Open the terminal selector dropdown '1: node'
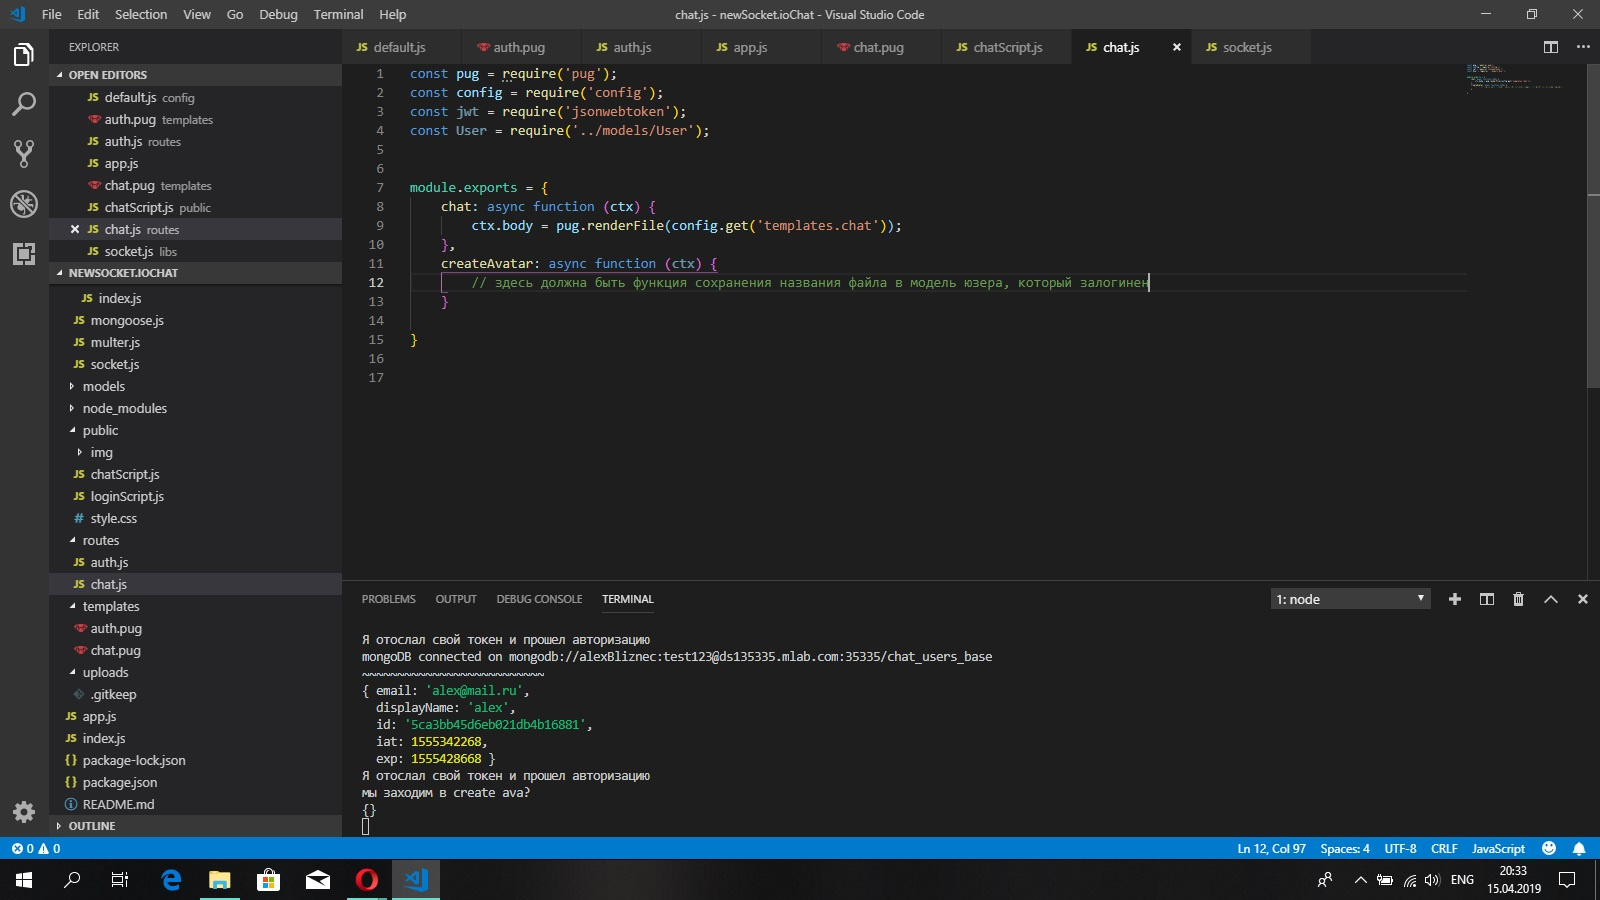 click(1350, 599)
